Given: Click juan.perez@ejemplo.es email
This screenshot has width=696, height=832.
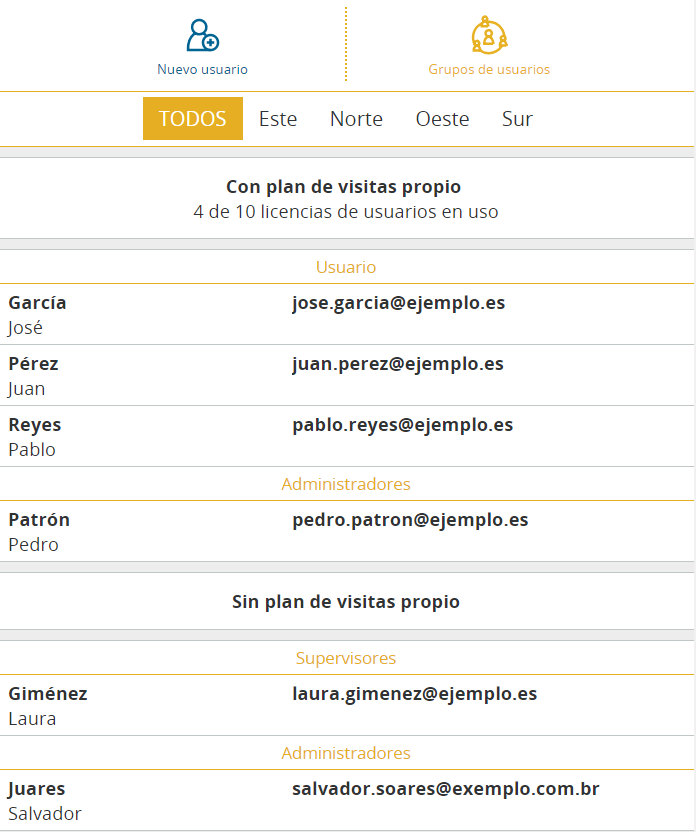Looking at the screenshot, I should coord(398,364).
